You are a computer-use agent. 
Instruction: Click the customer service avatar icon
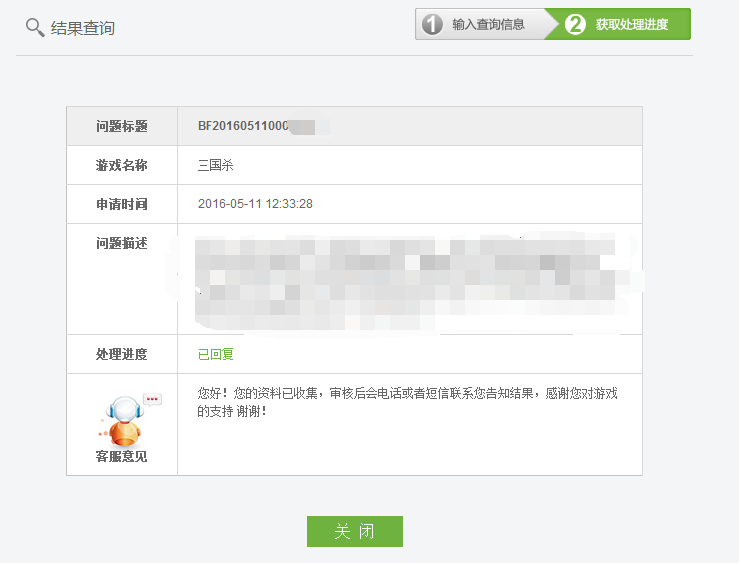coord(129,420)
